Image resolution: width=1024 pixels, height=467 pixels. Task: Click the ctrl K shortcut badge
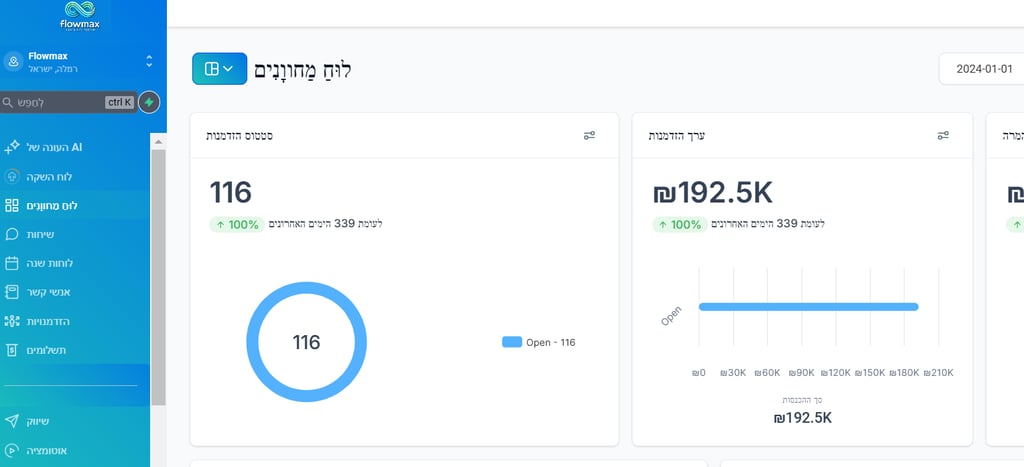[120, 103]
